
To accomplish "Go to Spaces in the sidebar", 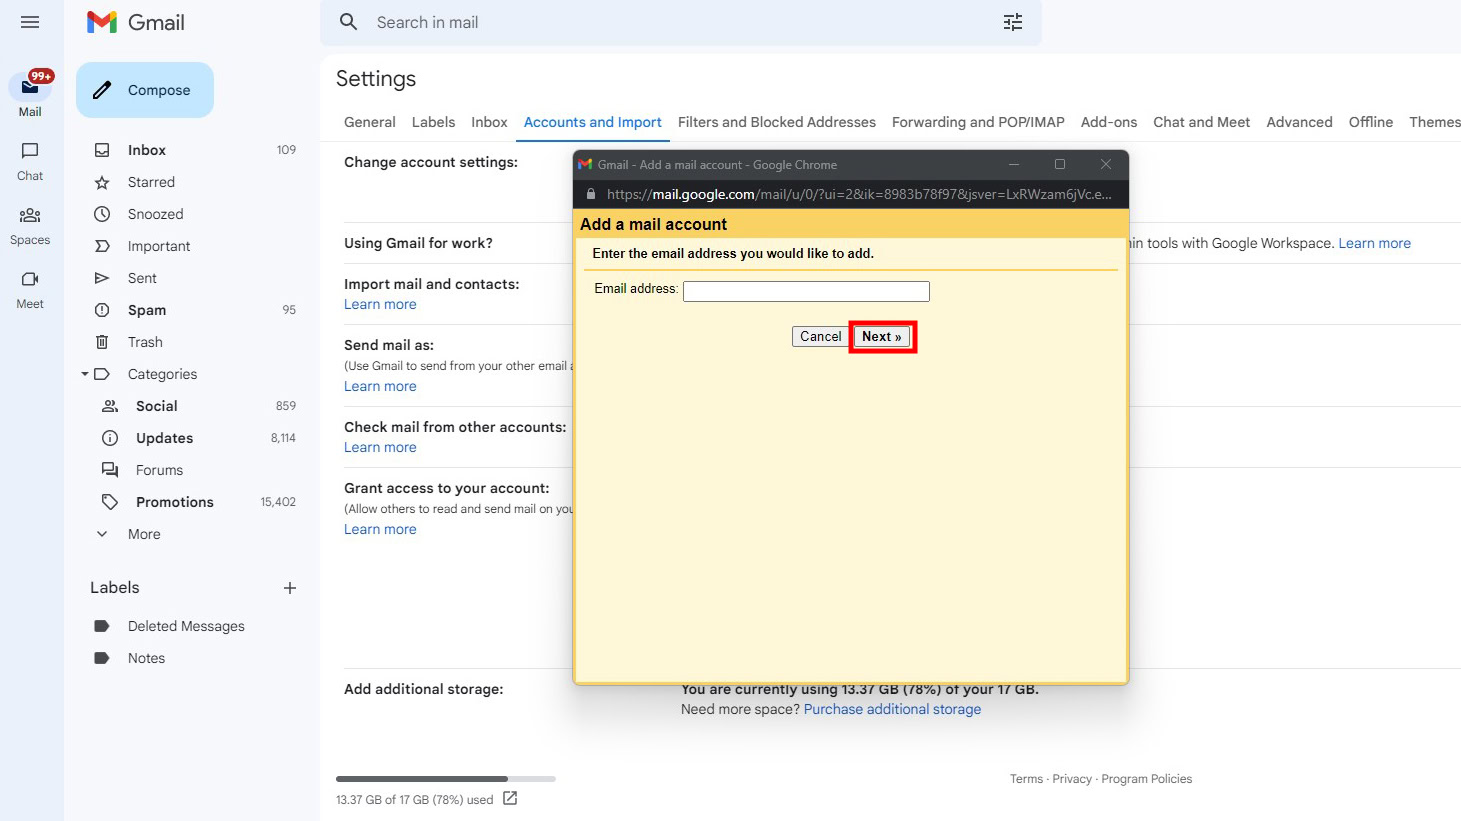I will (30, 216).
